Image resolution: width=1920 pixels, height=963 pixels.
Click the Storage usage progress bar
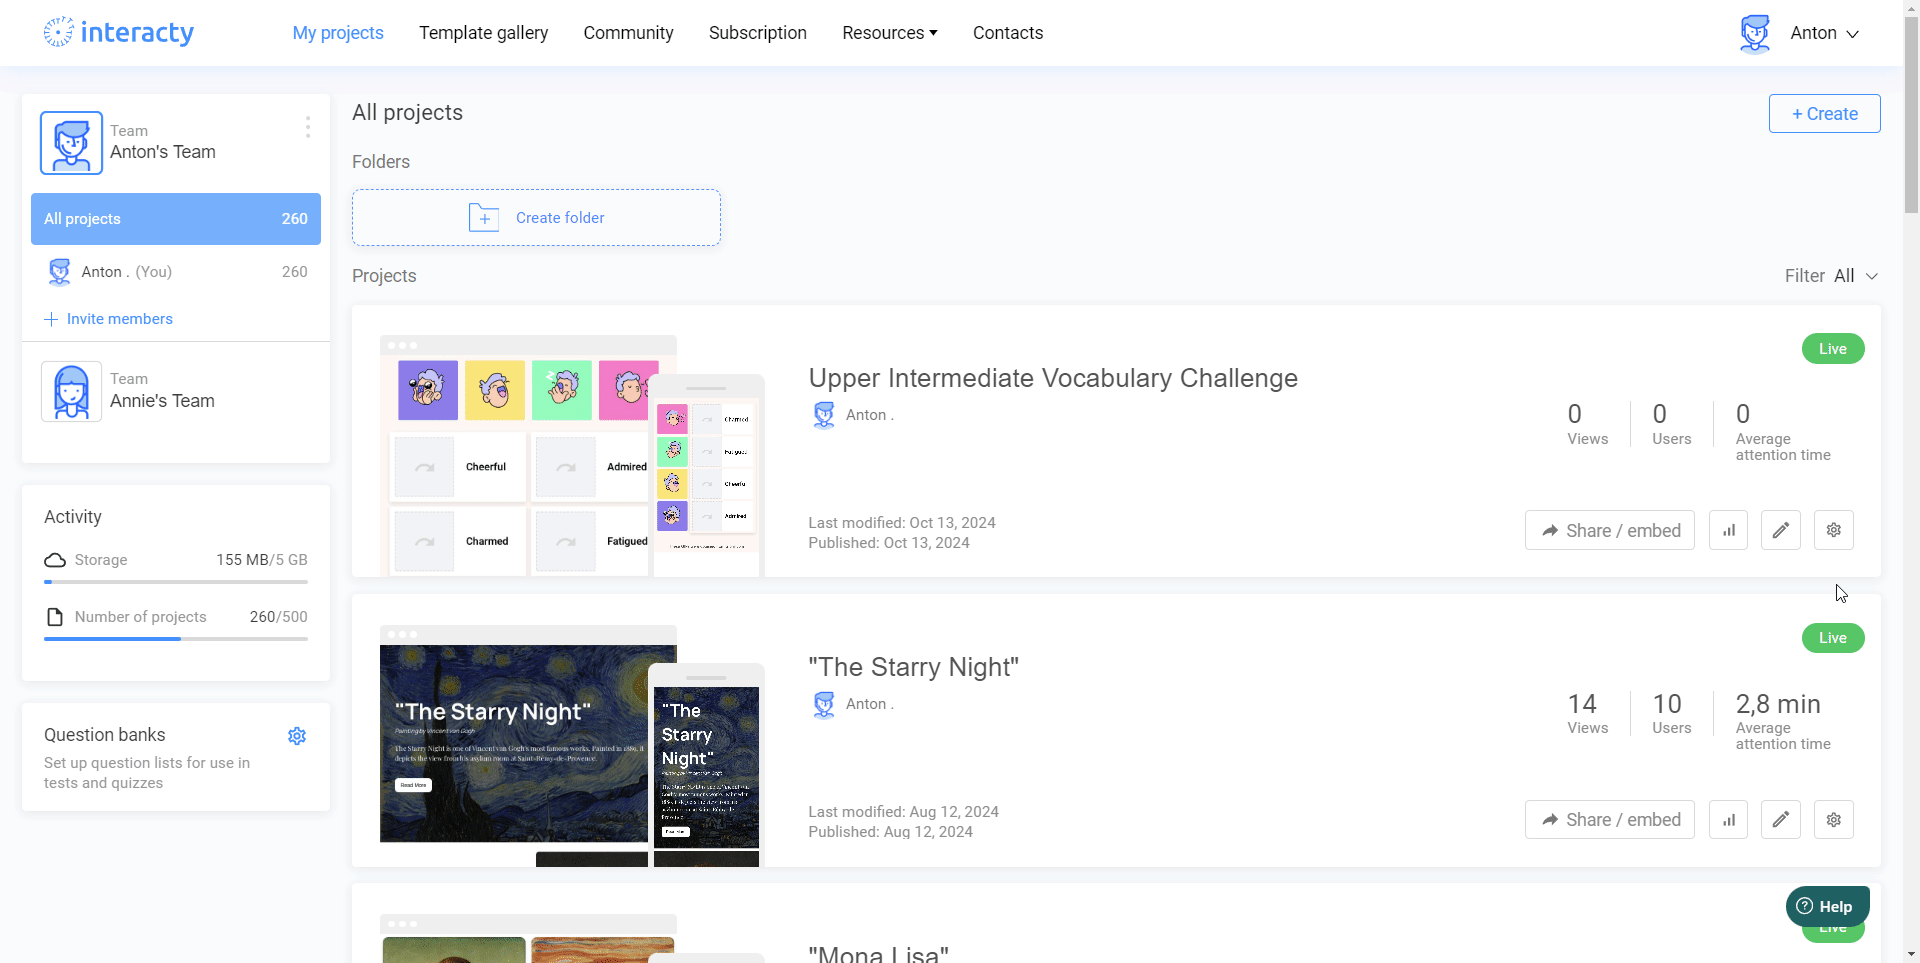tap(176, 582)
